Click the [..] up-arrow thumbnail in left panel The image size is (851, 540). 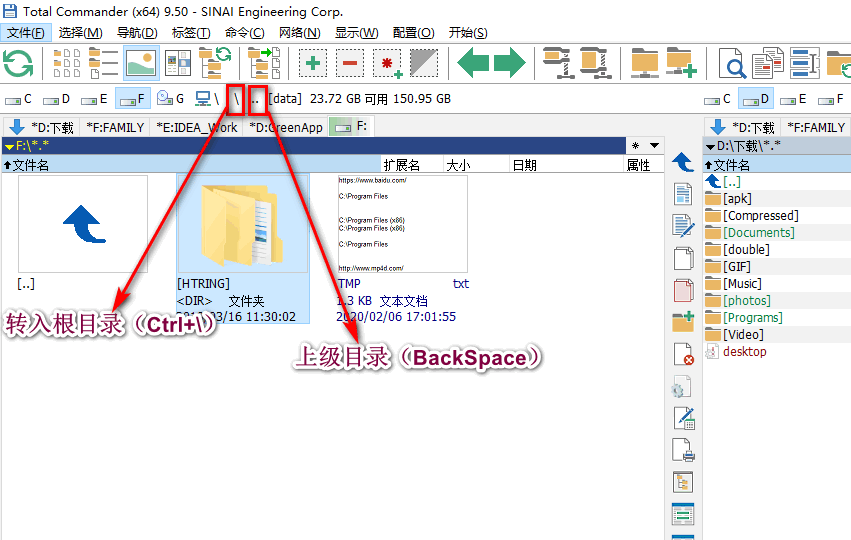[82, 224]
